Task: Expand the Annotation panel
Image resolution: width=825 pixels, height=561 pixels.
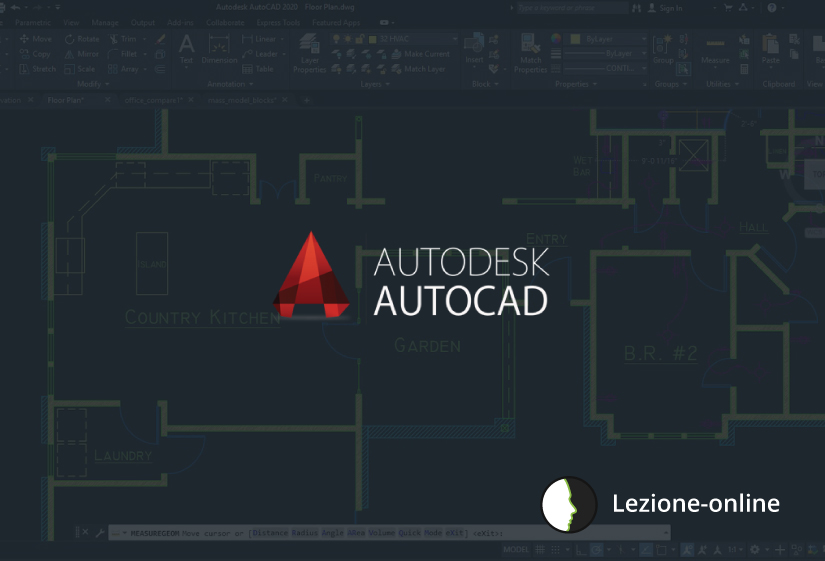Action: coord(230,84)
